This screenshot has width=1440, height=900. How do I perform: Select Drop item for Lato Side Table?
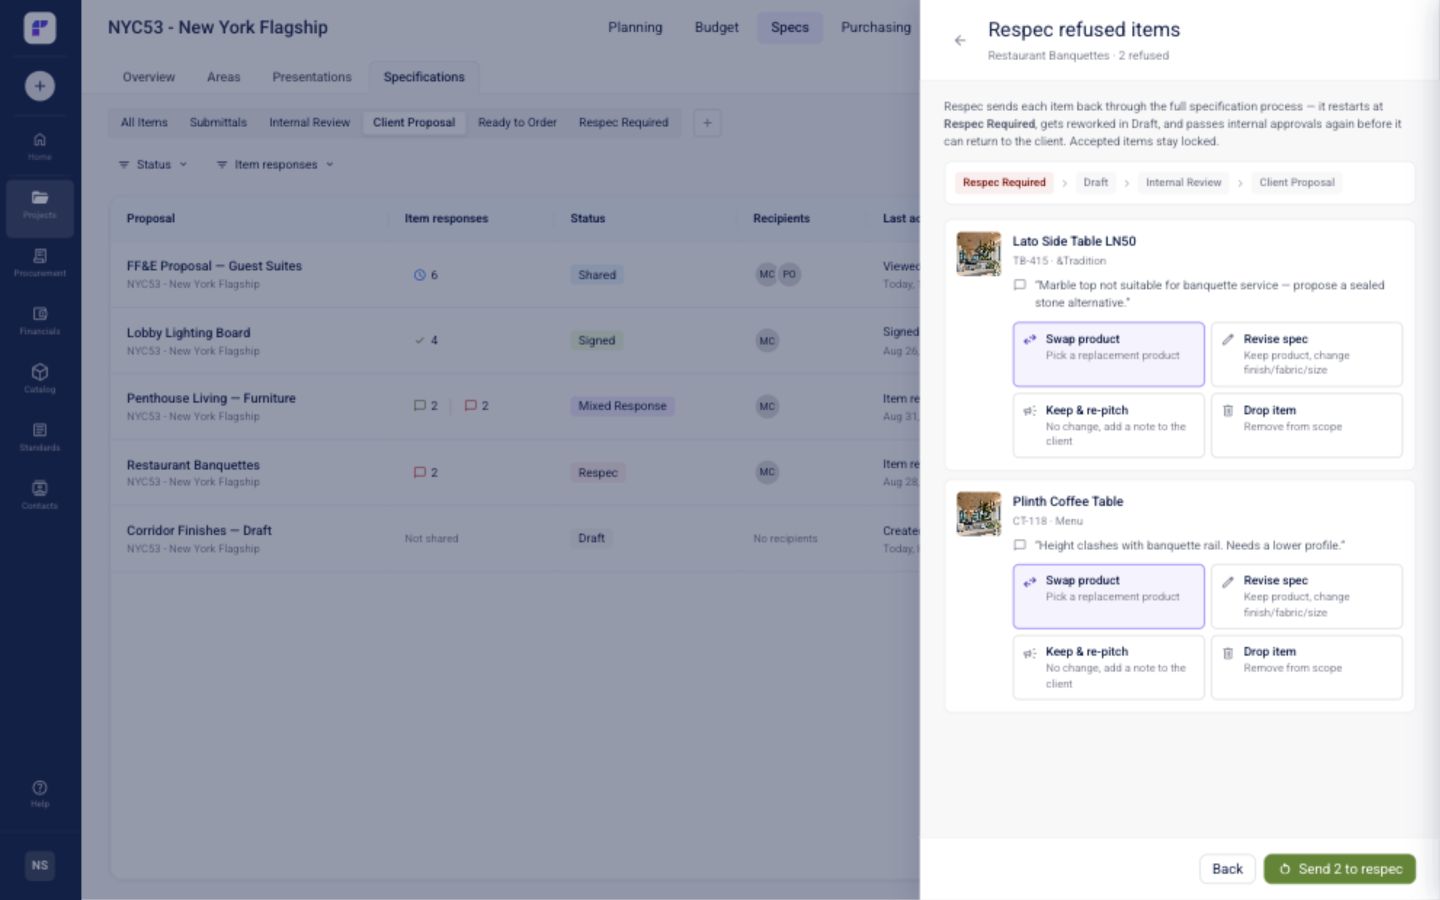point(1307,425)
